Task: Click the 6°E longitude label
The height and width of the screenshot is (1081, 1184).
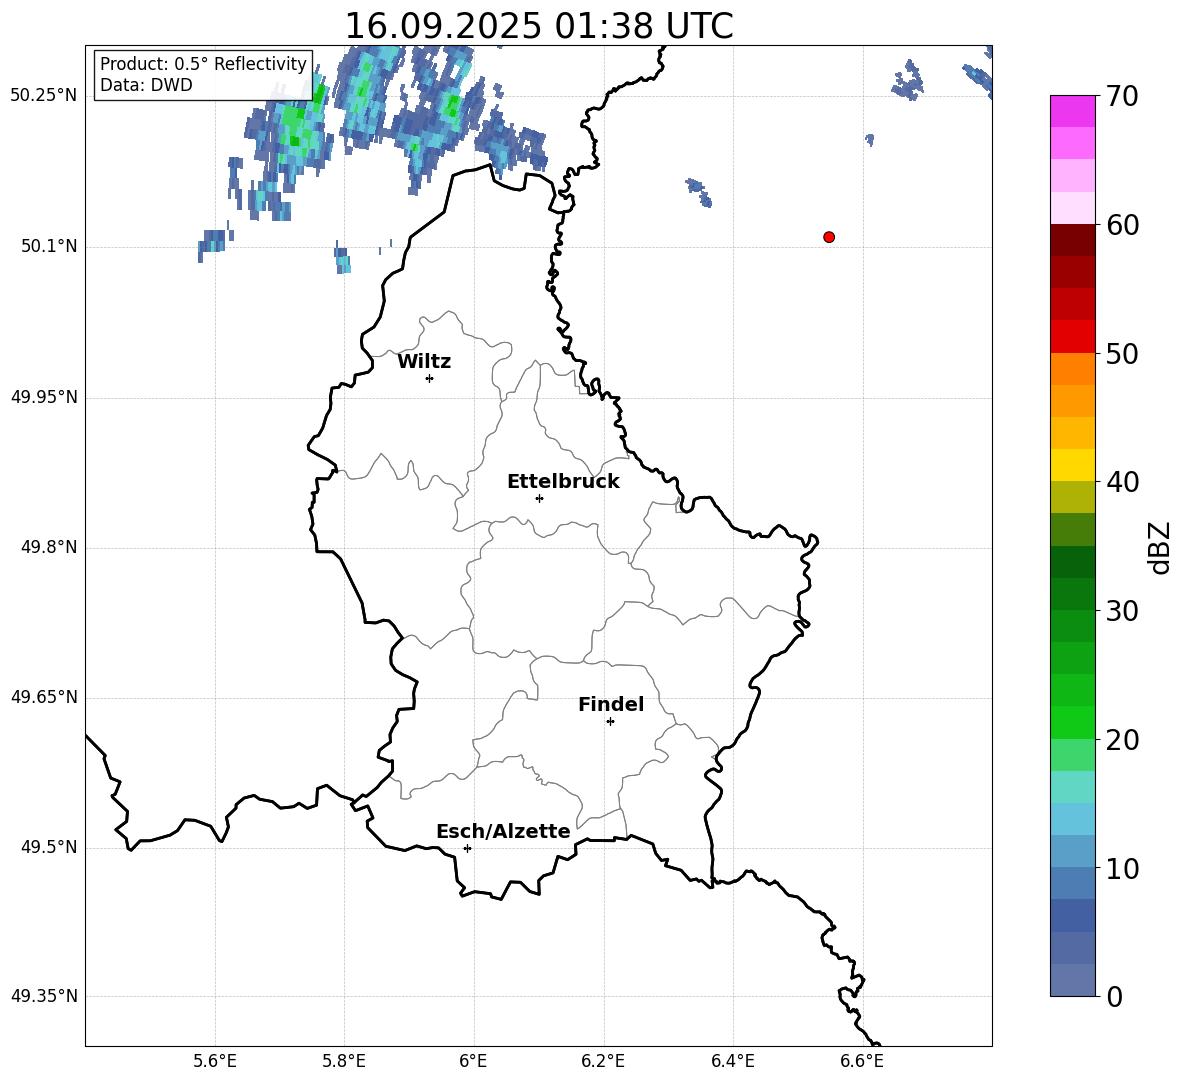Action: [x=473, y=1061]
